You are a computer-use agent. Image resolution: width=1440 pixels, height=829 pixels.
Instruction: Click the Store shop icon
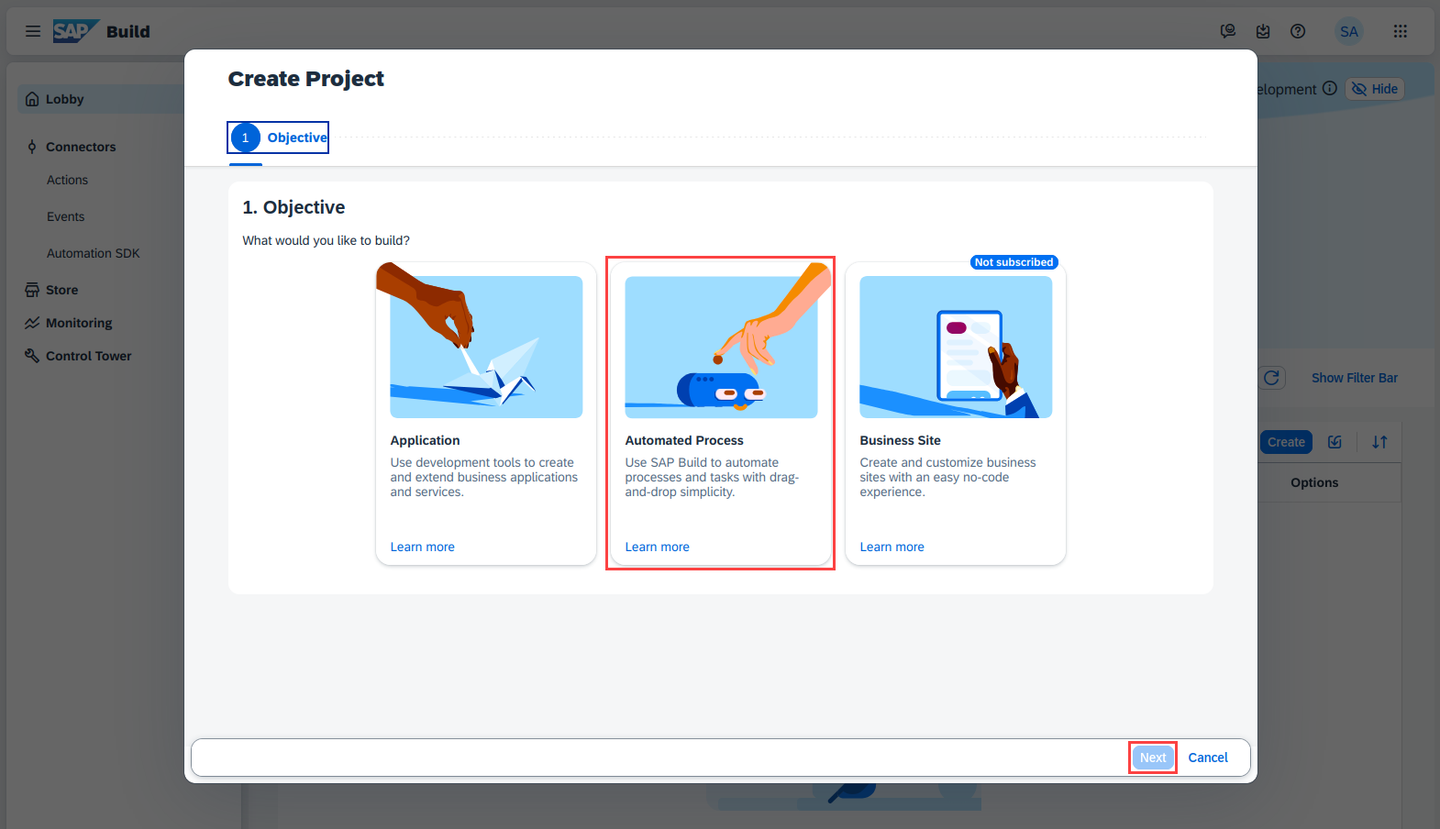coord(32,290)
